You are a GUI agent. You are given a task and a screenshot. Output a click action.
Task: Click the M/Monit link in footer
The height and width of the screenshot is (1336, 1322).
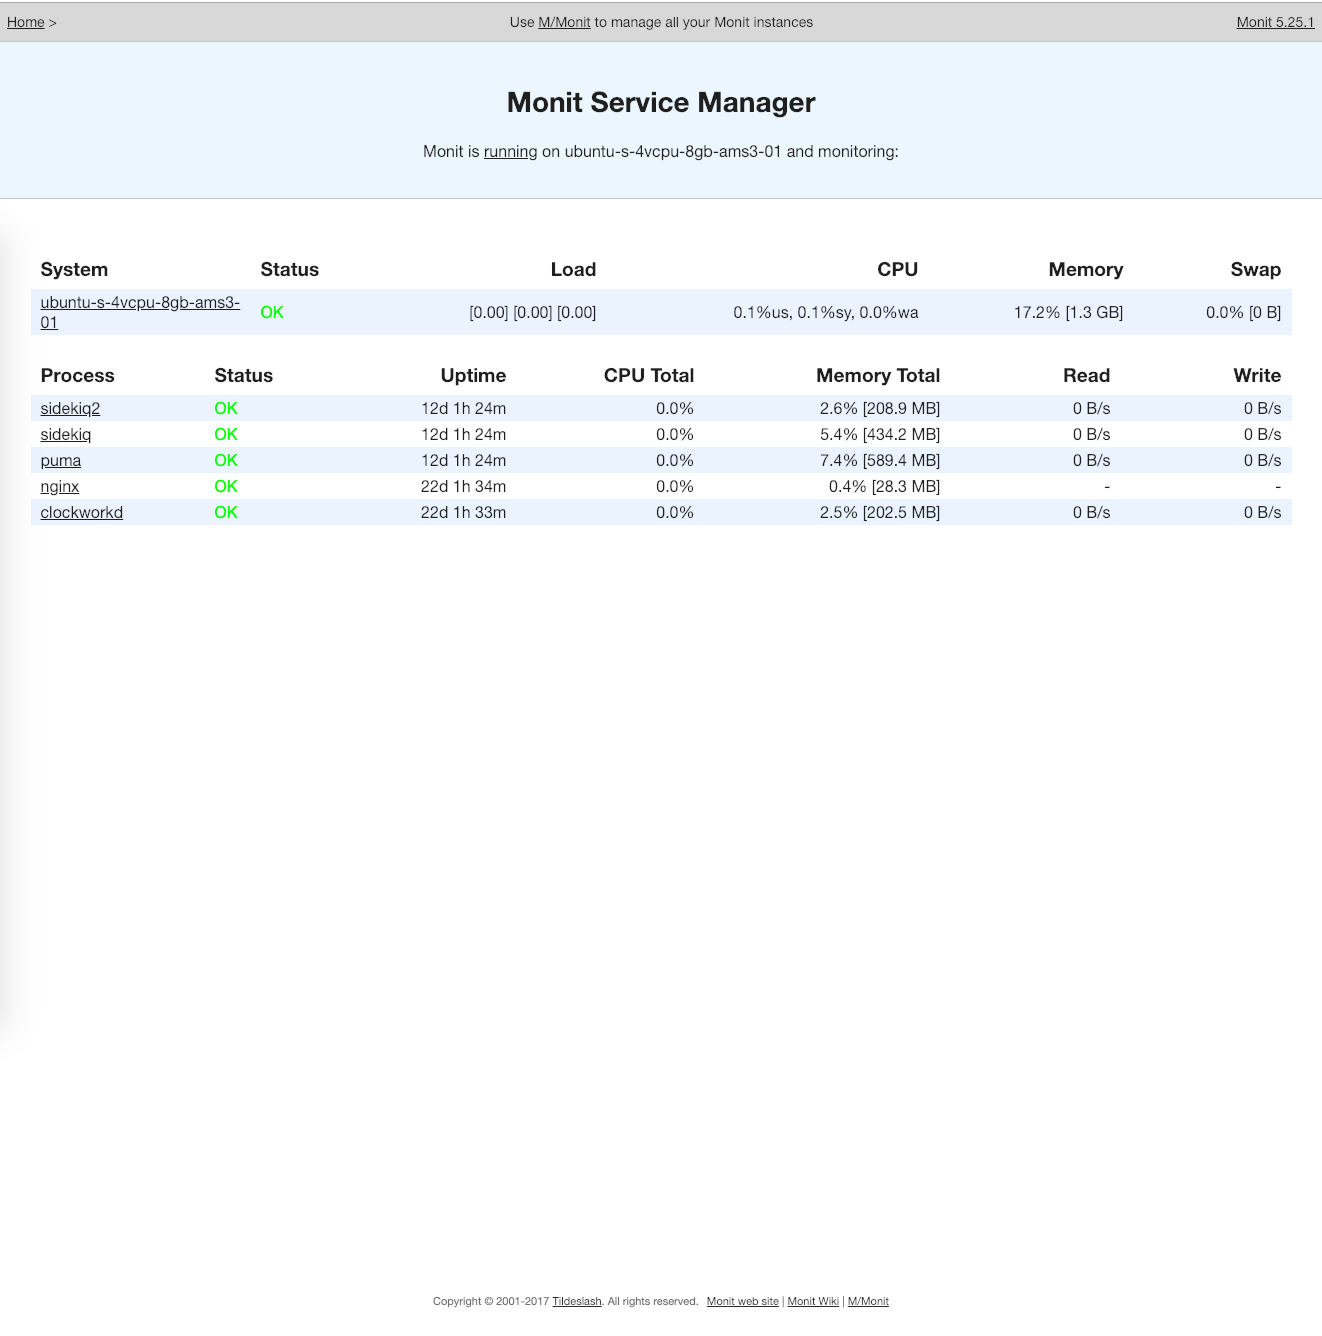[x=868, y=1301]
